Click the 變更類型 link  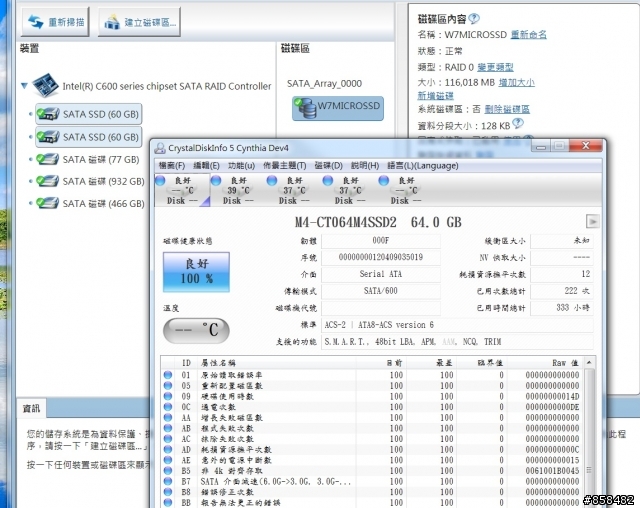(495, 67)
